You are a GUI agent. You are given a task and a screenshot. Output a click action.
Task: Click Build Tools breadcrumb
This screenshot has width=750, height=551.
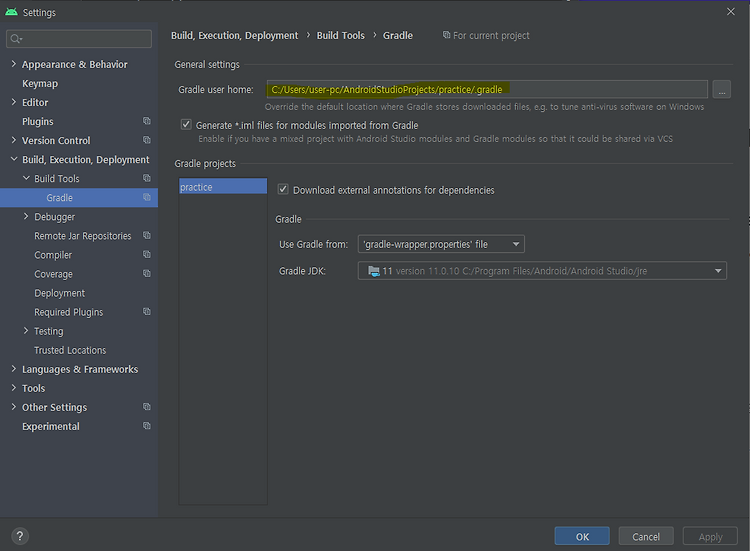point(341,35)
